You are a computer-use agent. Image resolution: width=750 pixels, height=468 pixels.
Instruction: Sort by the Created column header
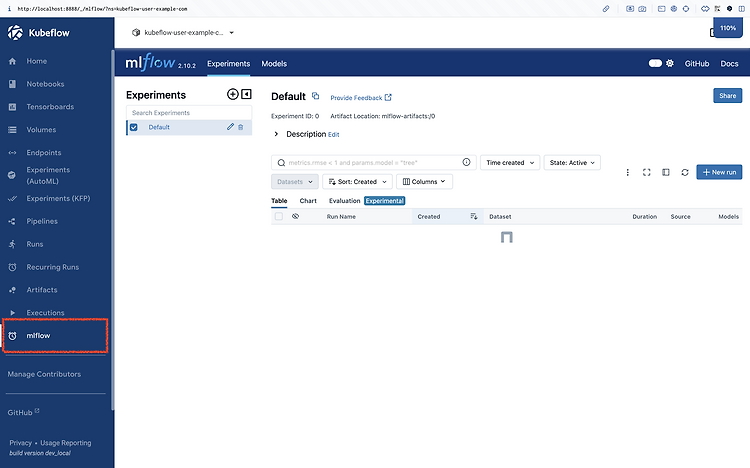(x=429, y=217)
